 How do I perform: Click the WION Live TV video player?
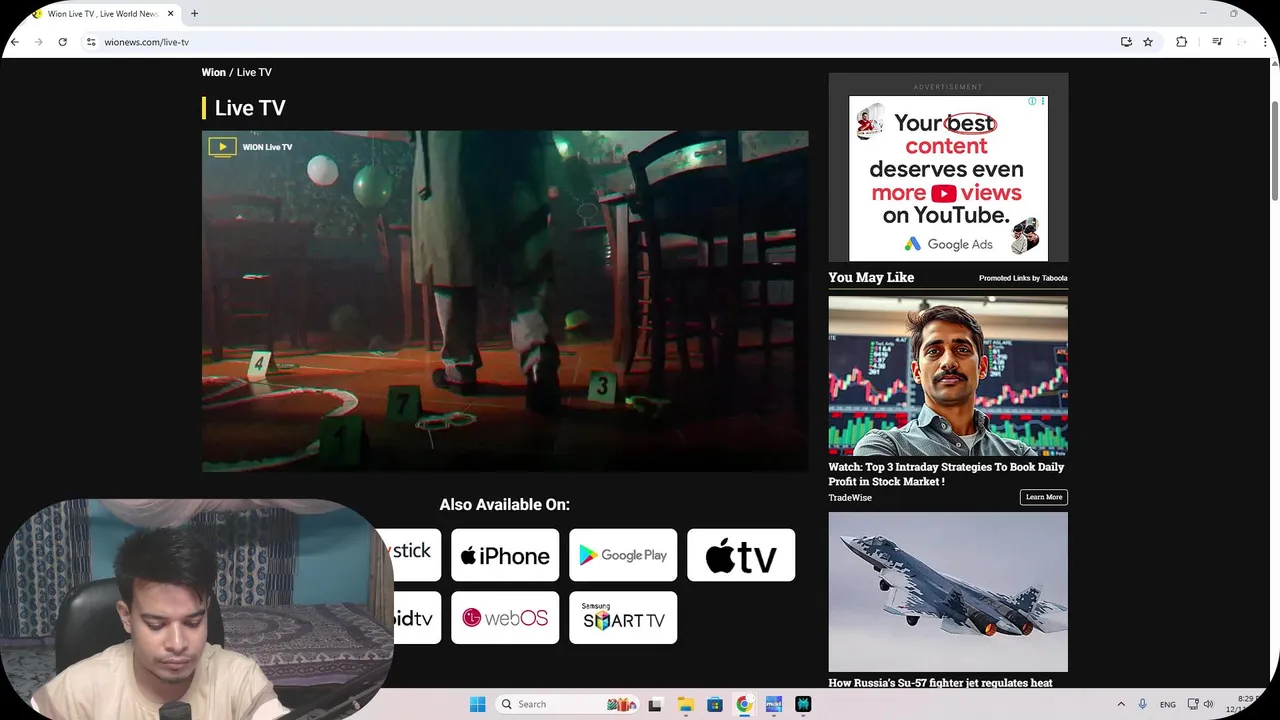tap(505, 301)
